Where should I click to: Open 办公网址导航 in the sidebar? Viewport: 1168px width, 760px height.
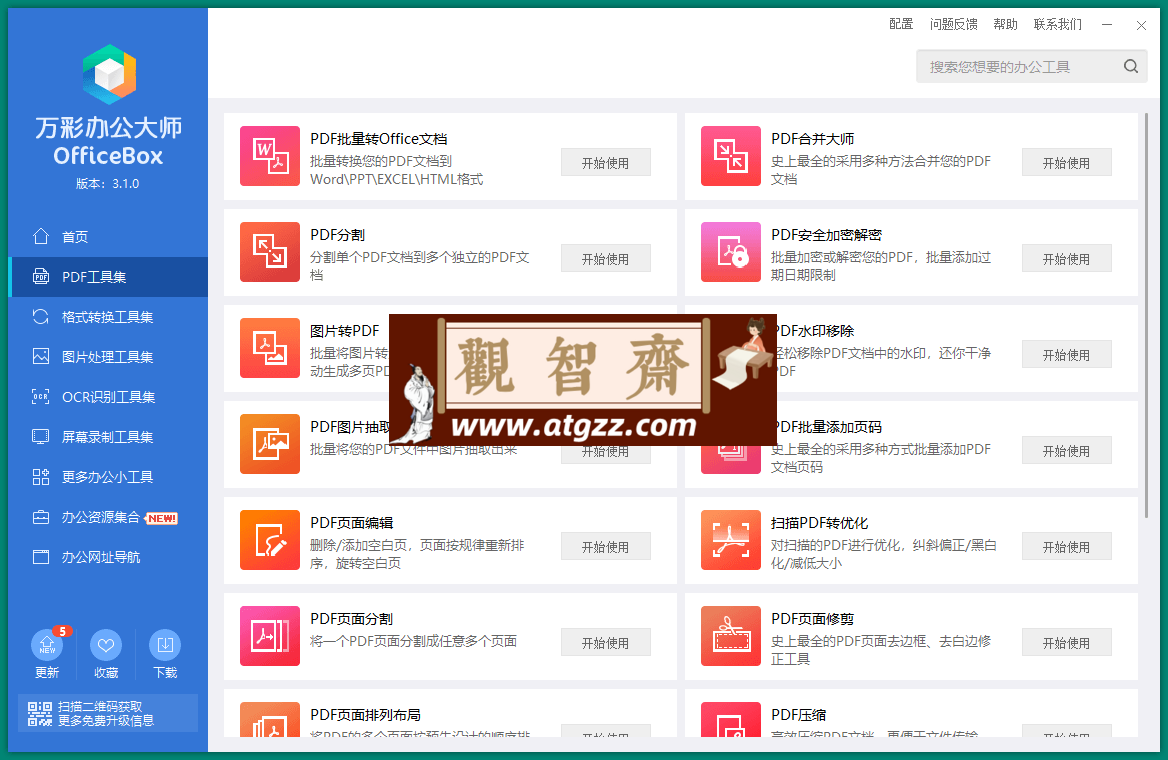pos(109,557)
